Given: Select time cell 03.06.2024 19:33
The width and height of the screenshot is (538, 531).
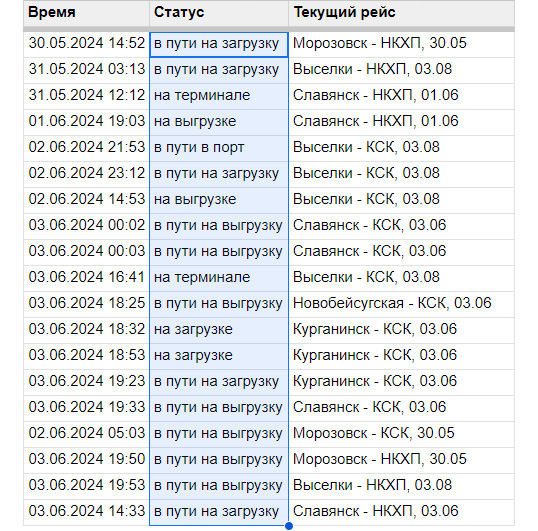Looking at the screenshot, I should point(87,408).
